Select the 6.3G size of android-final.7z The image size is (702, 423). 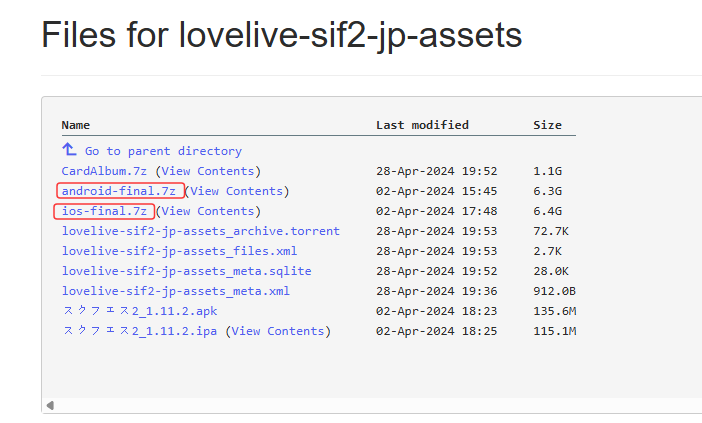tap(547, 191)
